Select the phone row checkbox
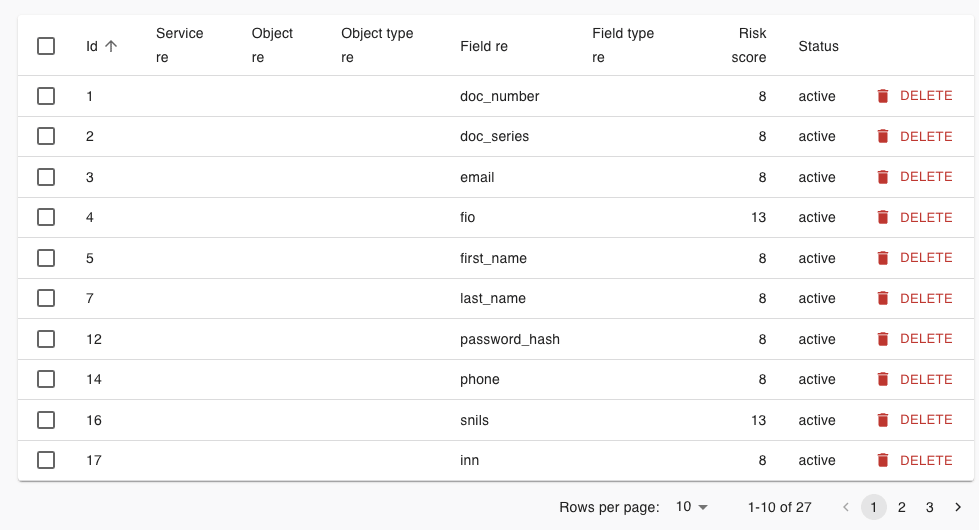This screenshot has width=979, height=530. 46,379
